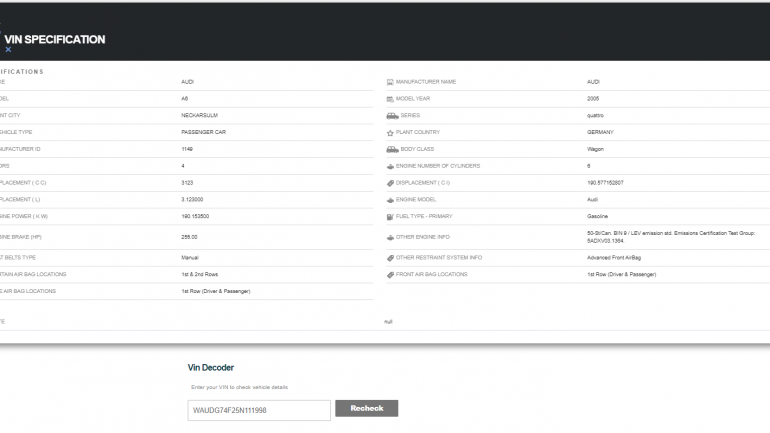Select the Advanced Front AirBag value
Image resolution: width=770 pixels, height=433 pixels.
point(614,257)
